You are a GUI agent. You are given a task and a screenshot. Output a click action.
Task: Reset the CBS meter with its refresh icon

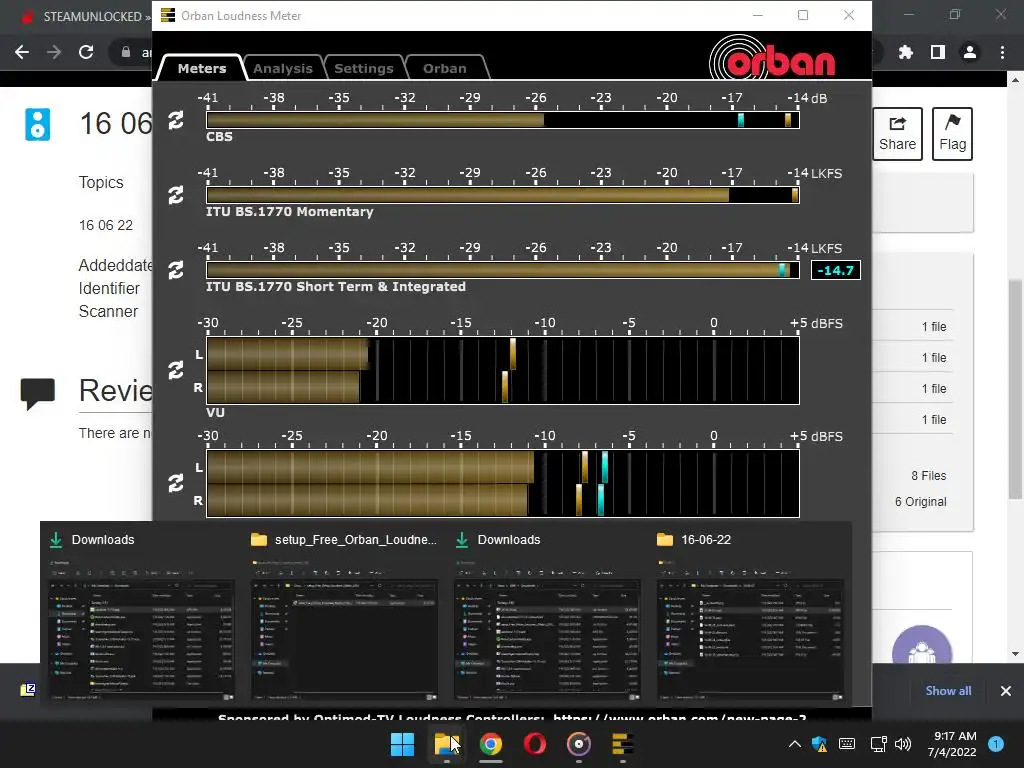point(176,120)
